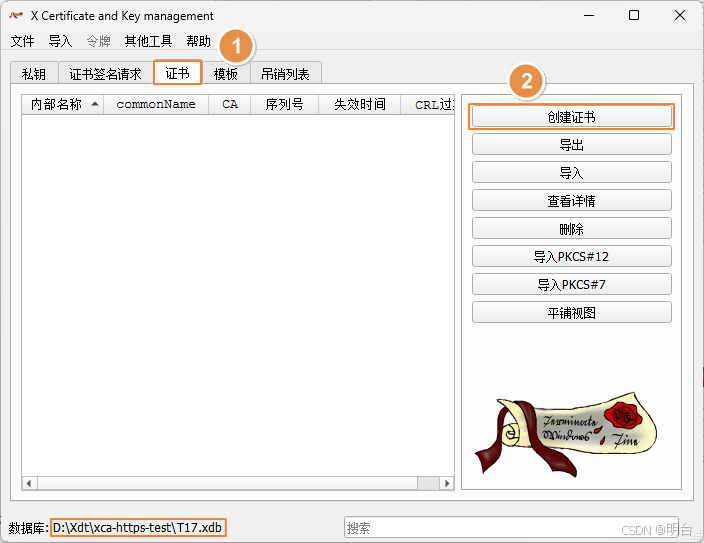
Task: Click the XCA app icon in title bar
Action: click(16, 15)
